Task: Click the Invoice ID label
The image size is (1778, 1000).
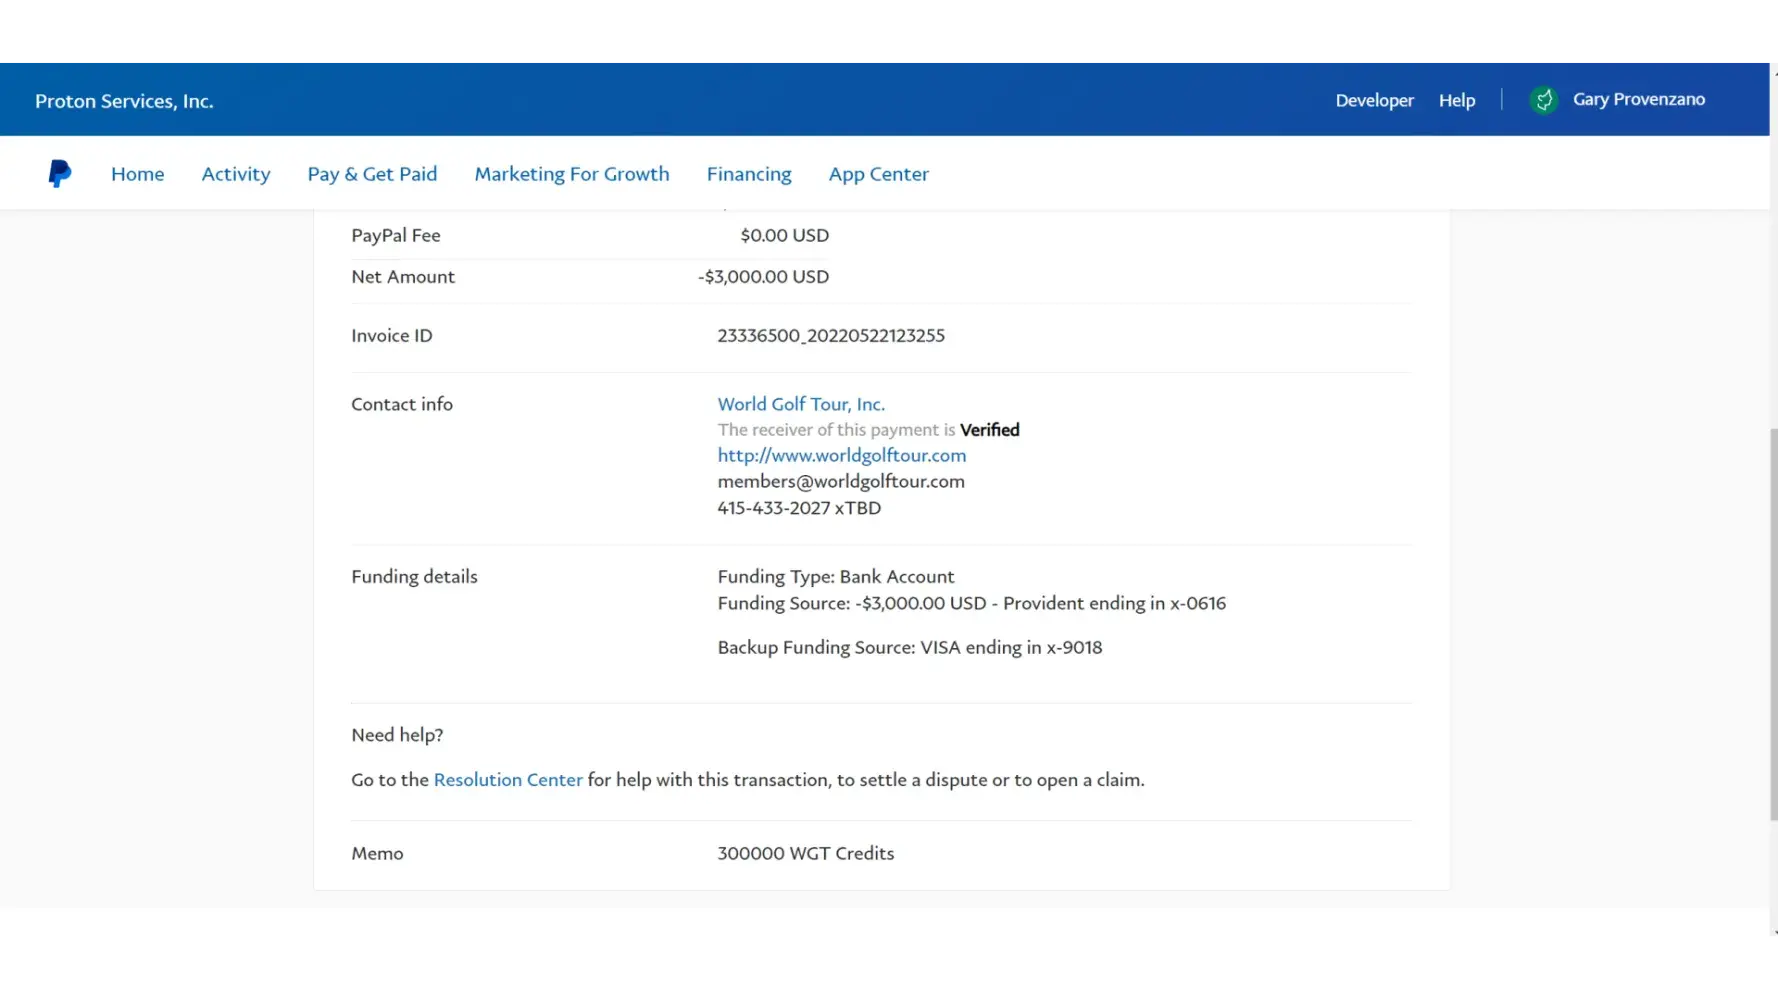Action: pyautogui.click(x=392, y=336)
